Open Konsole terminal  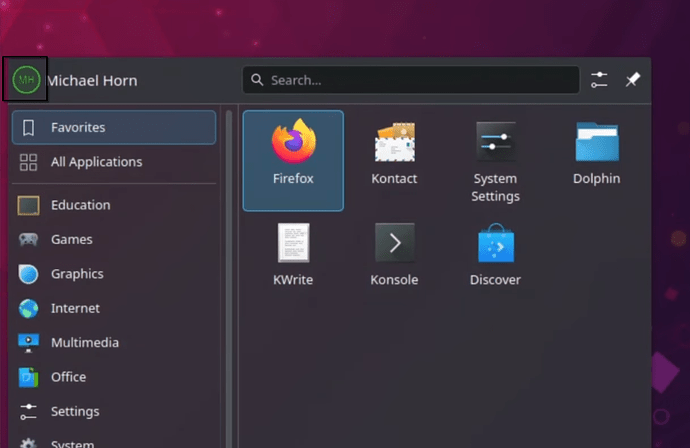(394, 255)
